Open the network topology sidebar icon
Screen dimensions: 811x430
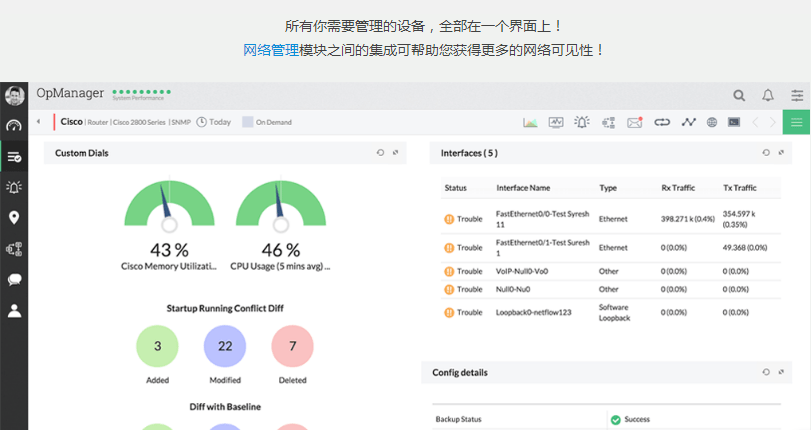[14, 249]
